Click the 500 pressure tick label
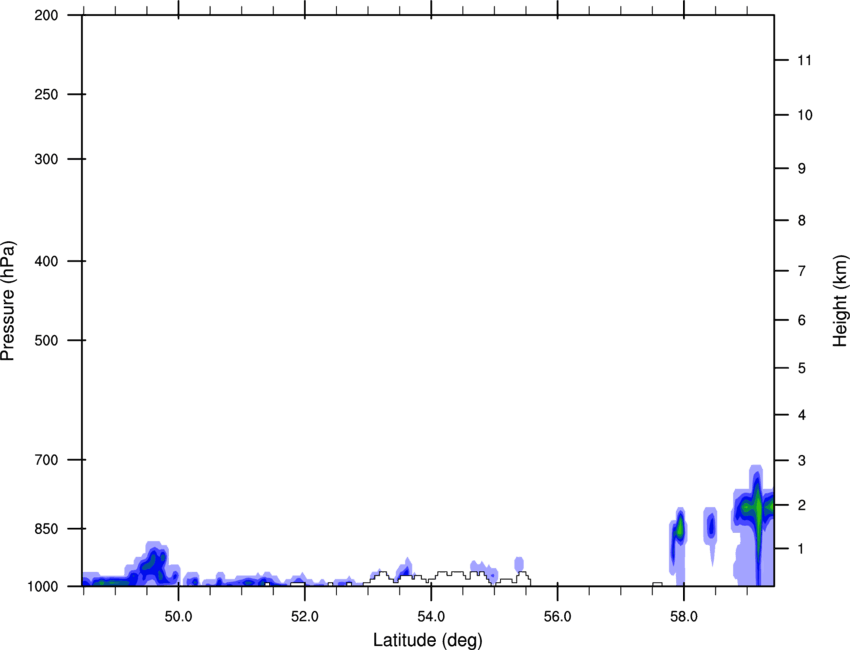 coord(46,340)
